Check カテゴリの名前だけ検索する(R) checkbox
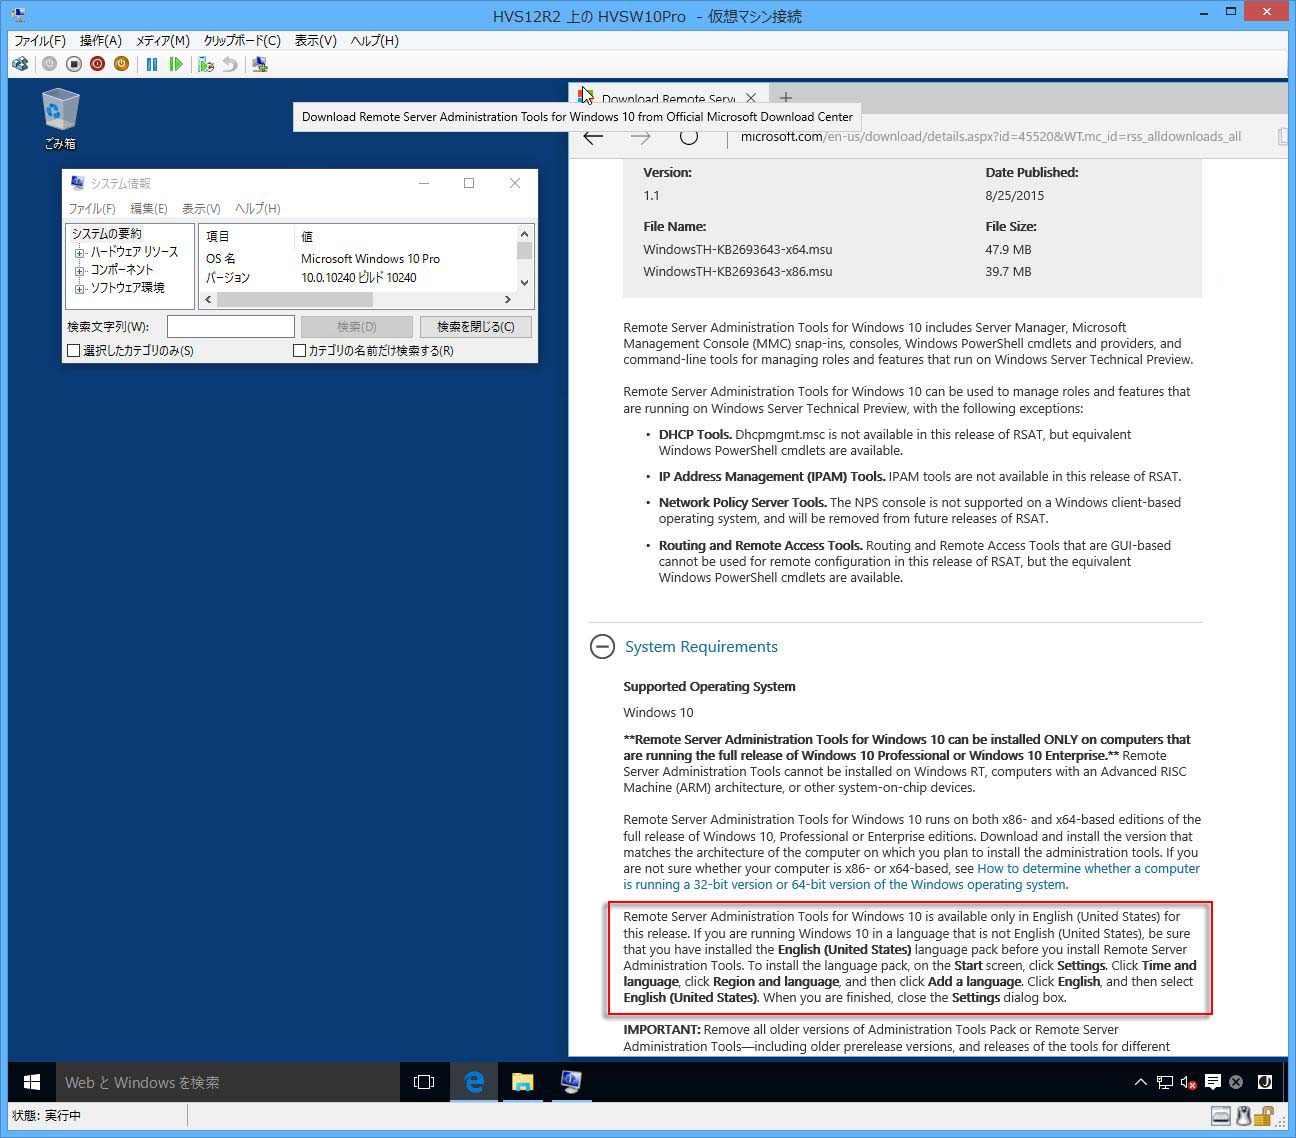Image resolution: width=1296 pixels, height=1138 pixels. 299,351
